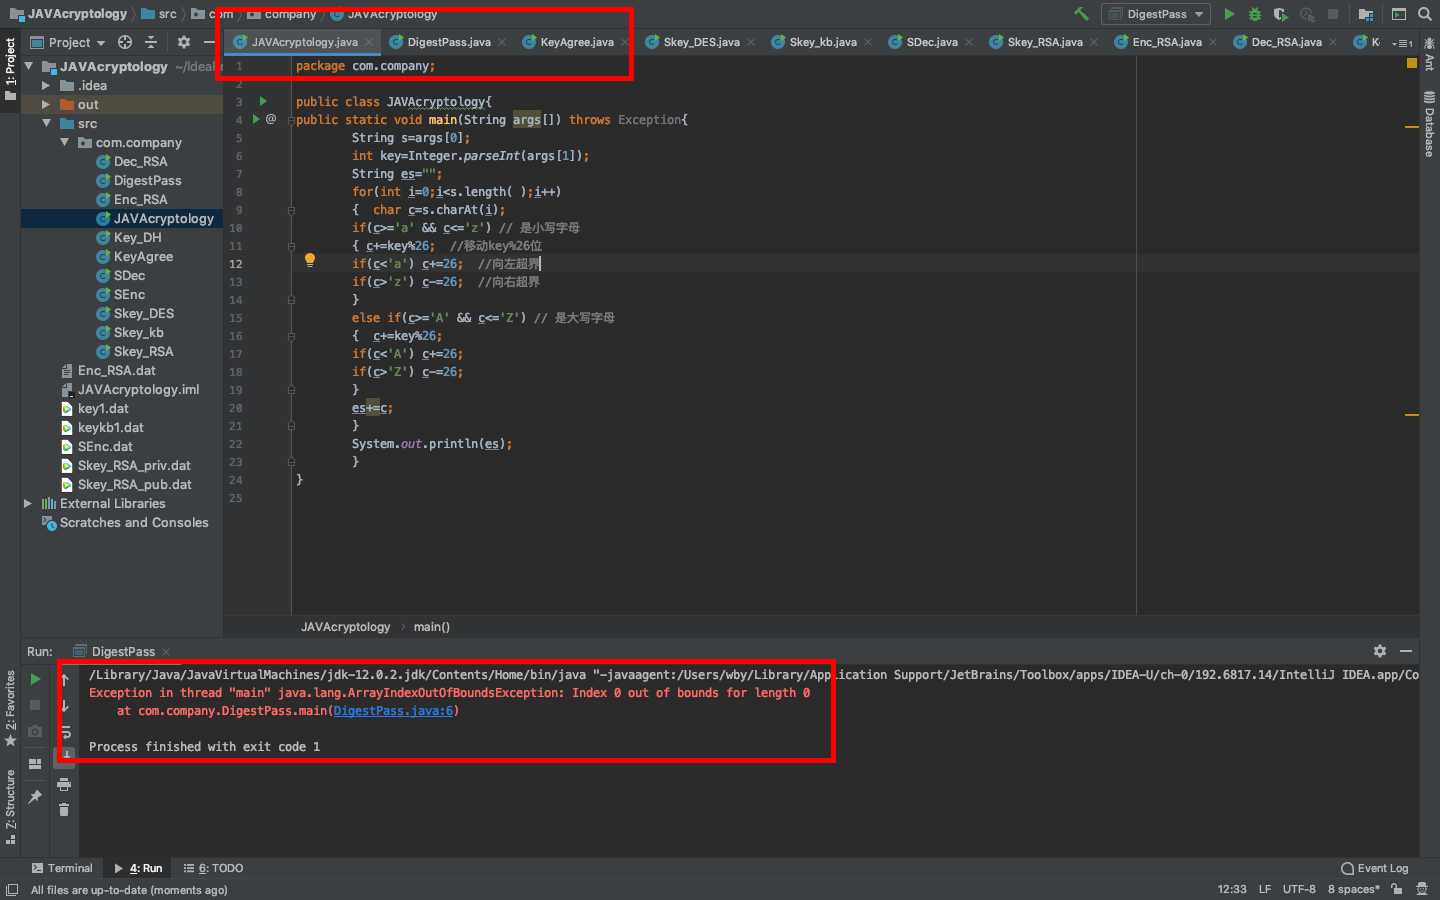Expand External Libraries node
Viewport: 1440px width, 900px height.
coord(28,503)
